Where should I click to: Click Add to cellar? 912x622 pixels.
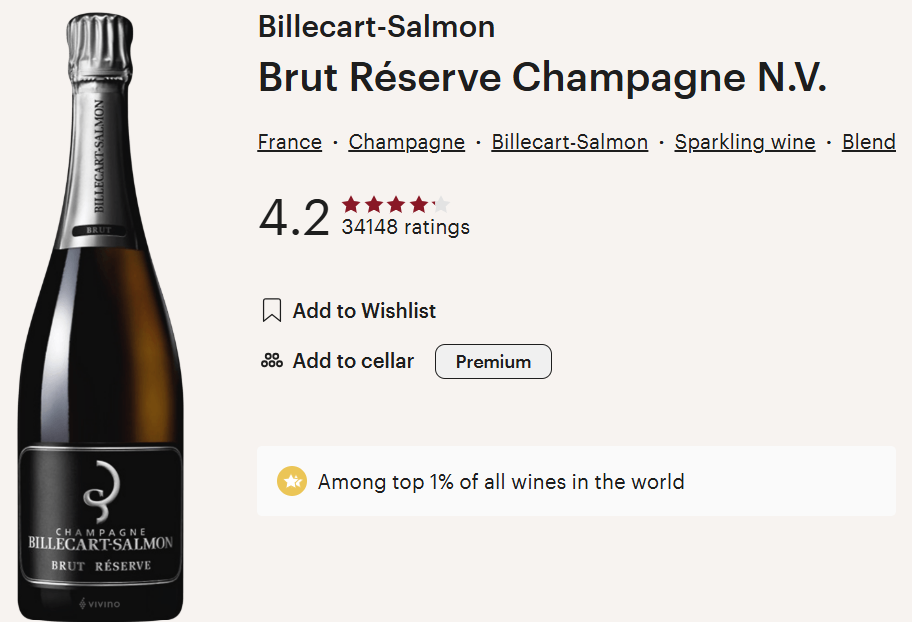point(353,361)
